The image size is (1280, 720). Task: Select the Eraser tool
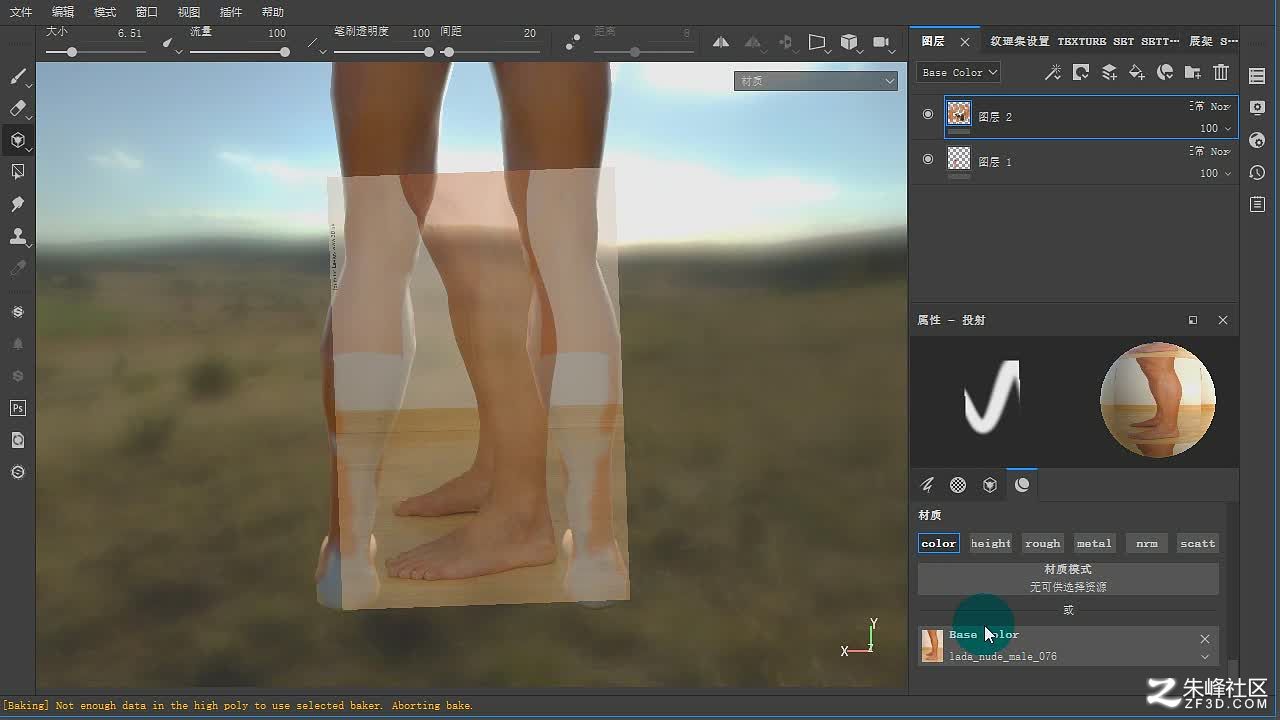click(x=17, y=108)
